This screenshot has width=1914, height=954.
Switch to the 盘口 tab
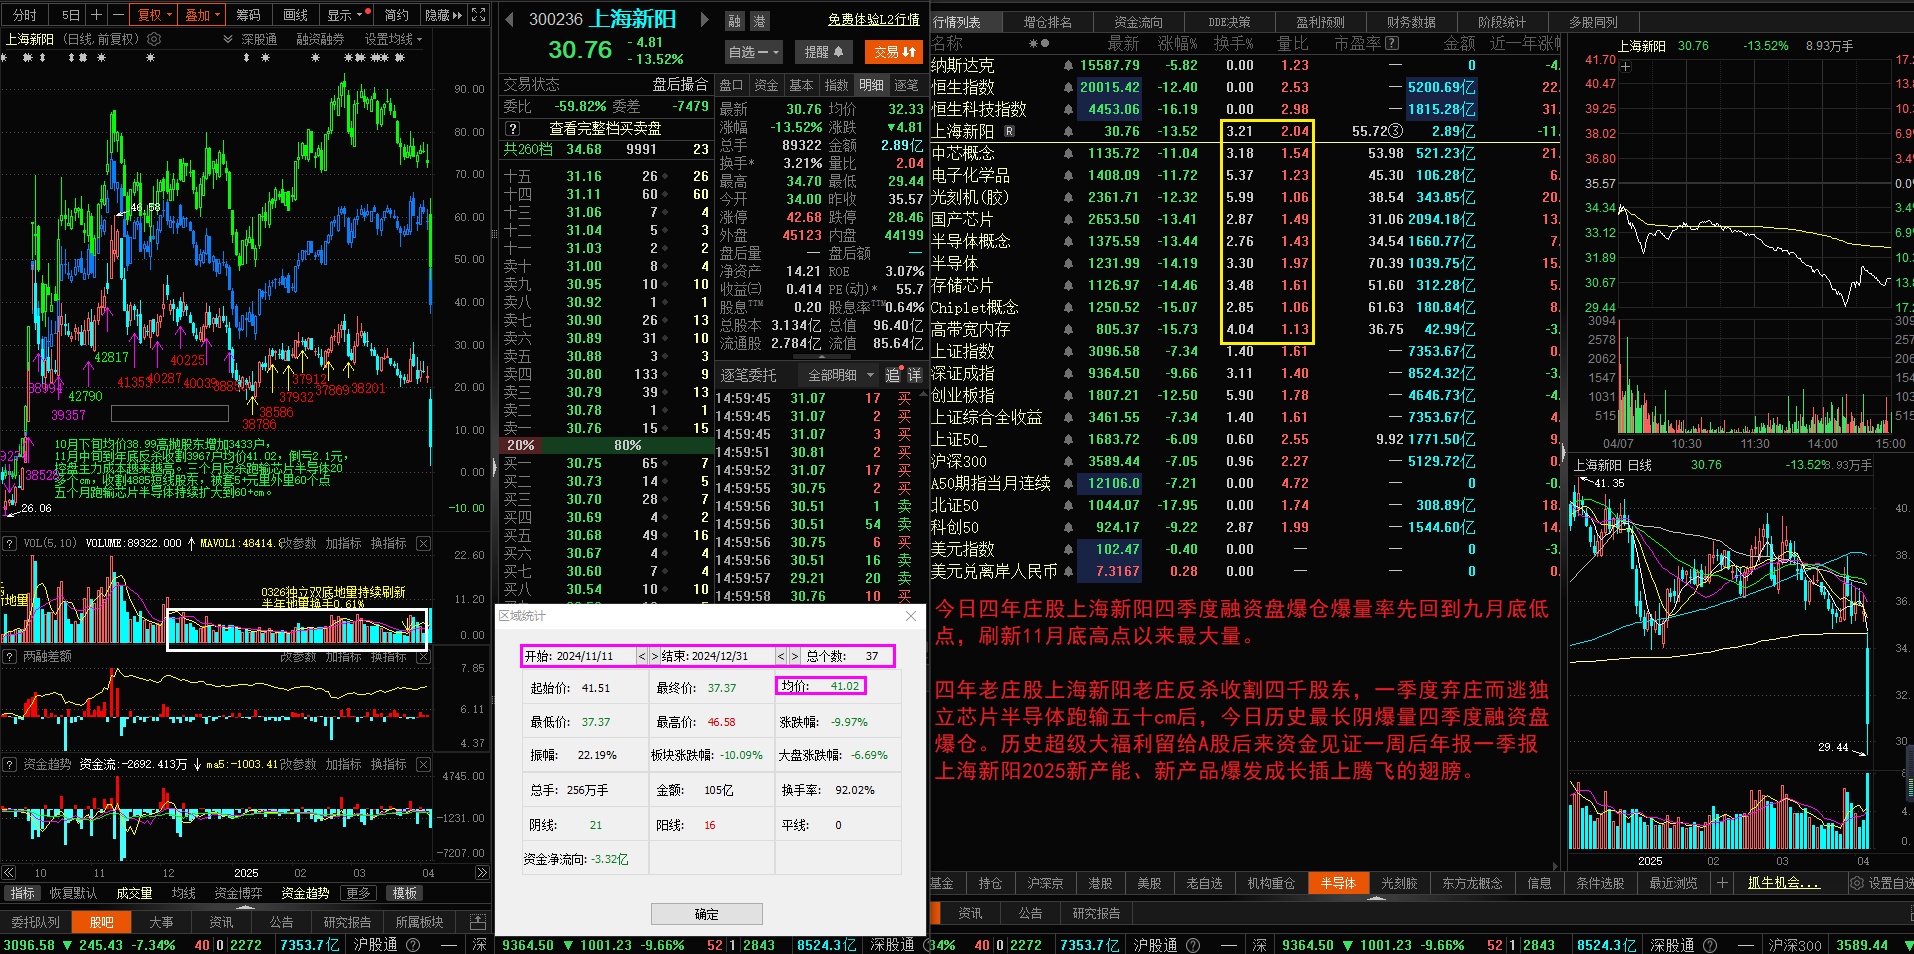click(x=732, y=85)
